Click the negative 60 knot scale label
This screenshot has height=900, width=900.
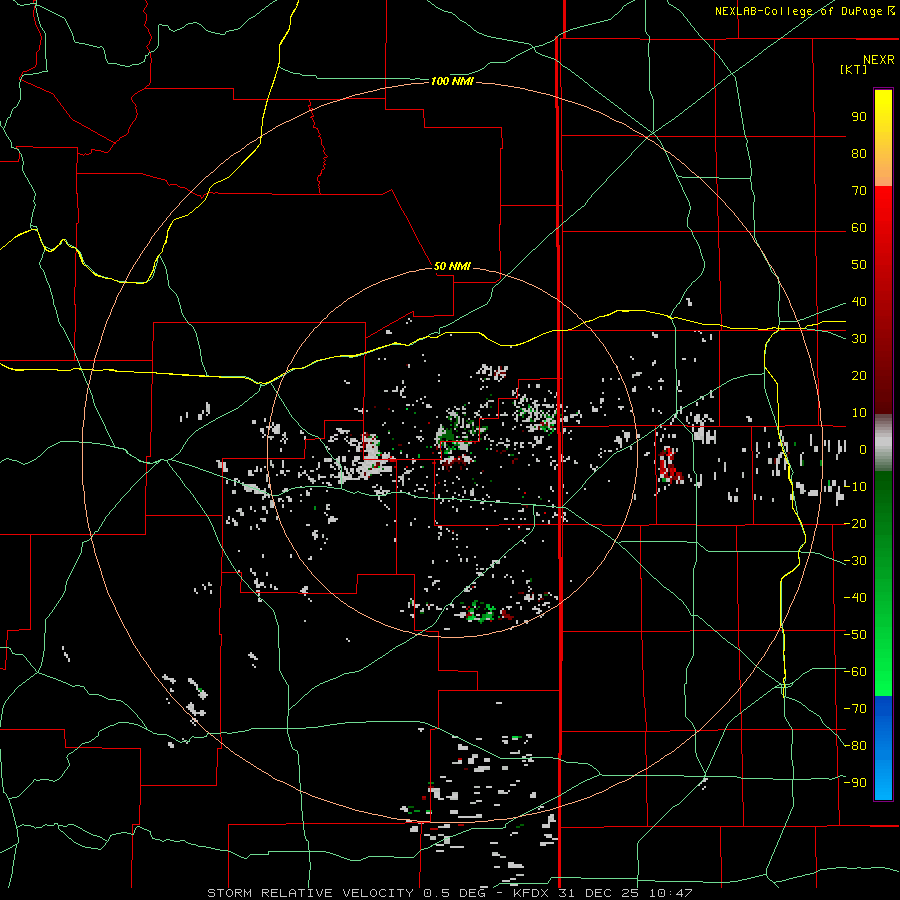coord(855,672)
